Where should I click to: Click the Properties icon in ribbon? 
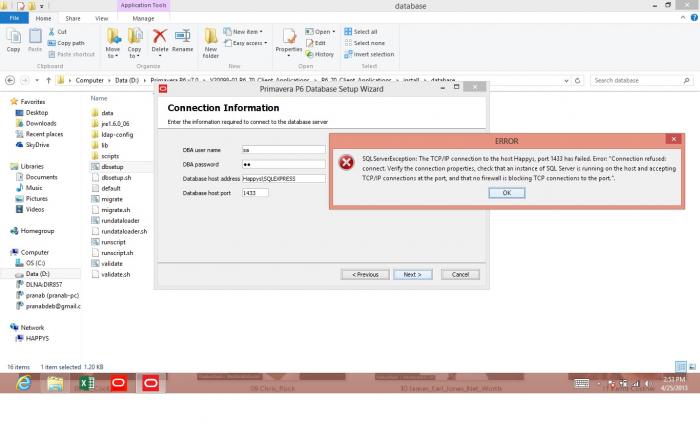point(289,37)
